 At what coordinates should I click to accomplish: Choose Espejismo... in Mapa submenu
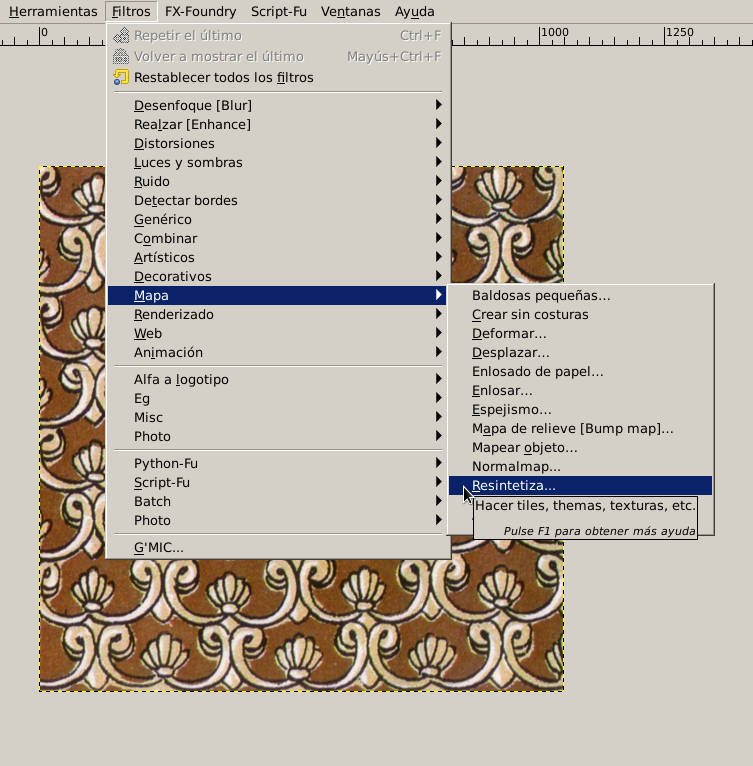coord(580,410)
